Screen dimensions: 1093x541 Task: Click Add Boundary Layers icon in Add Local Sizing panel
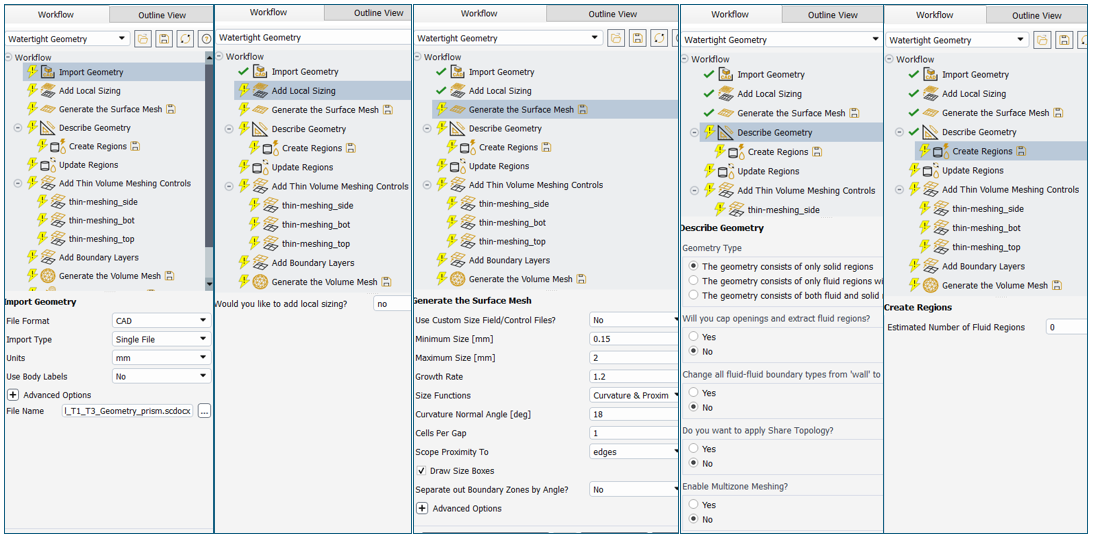coord(260,263)
